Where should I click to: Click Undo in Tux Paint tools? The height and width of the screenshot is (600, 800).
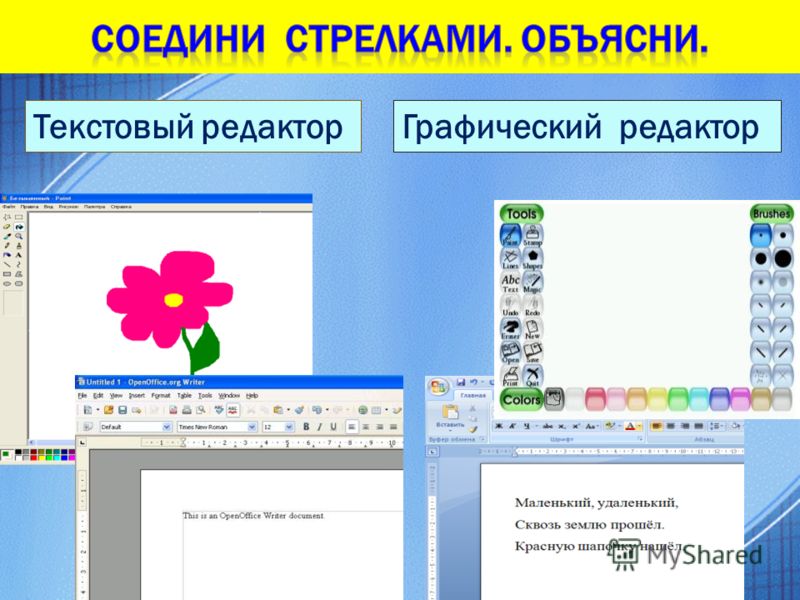pyautogui.click(x=510, y=306)
